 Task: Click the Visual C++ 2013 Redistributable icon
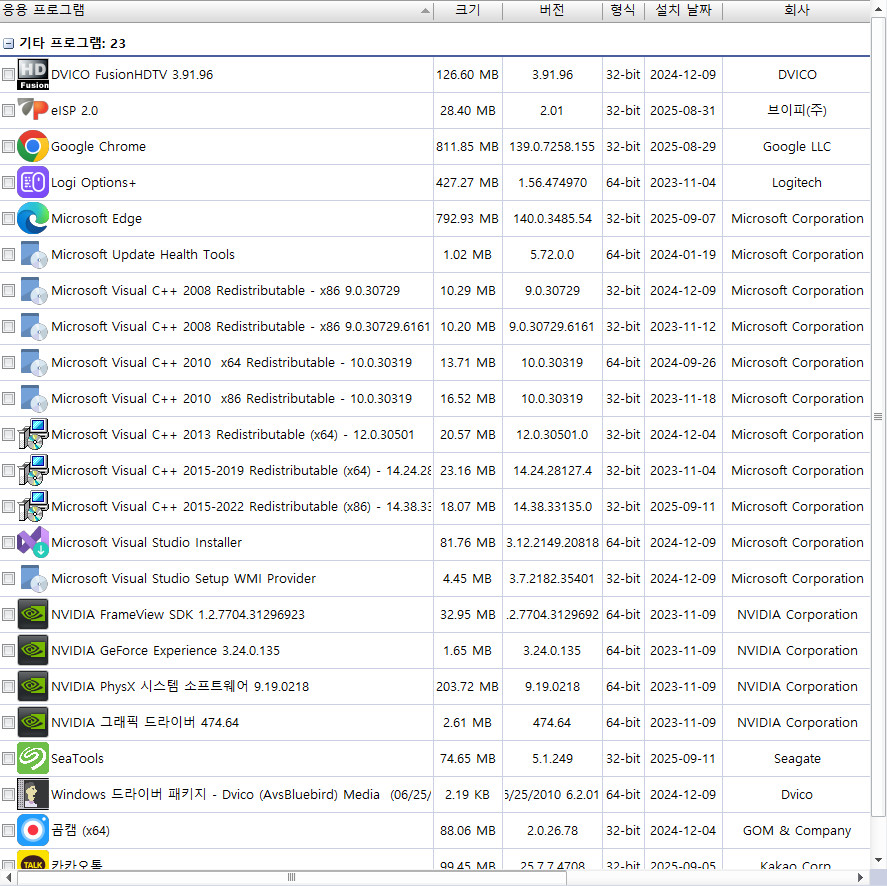tap(33, 435)
